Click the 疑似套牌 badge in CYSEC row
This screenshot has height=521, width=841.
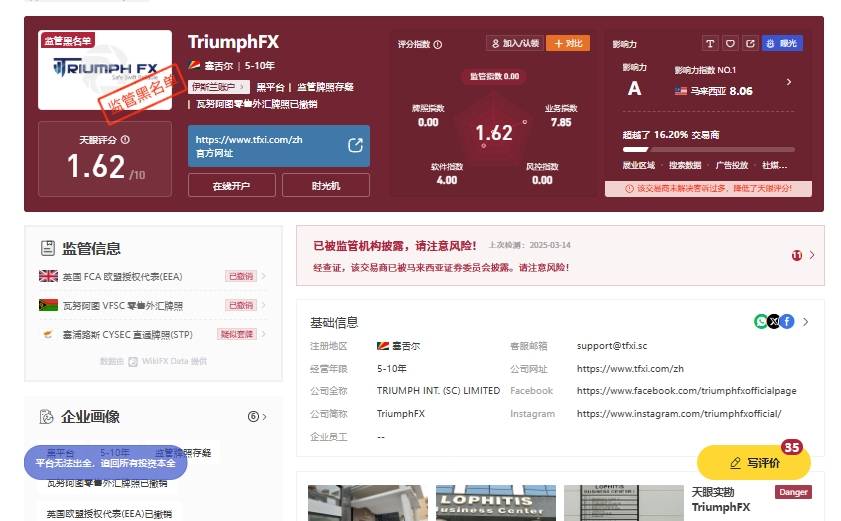[237, 334]
